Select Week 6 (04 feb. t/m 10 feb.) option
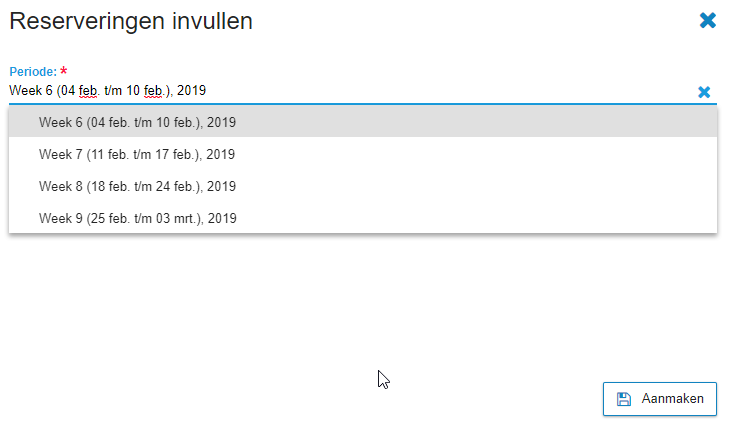 coord(363,122)
